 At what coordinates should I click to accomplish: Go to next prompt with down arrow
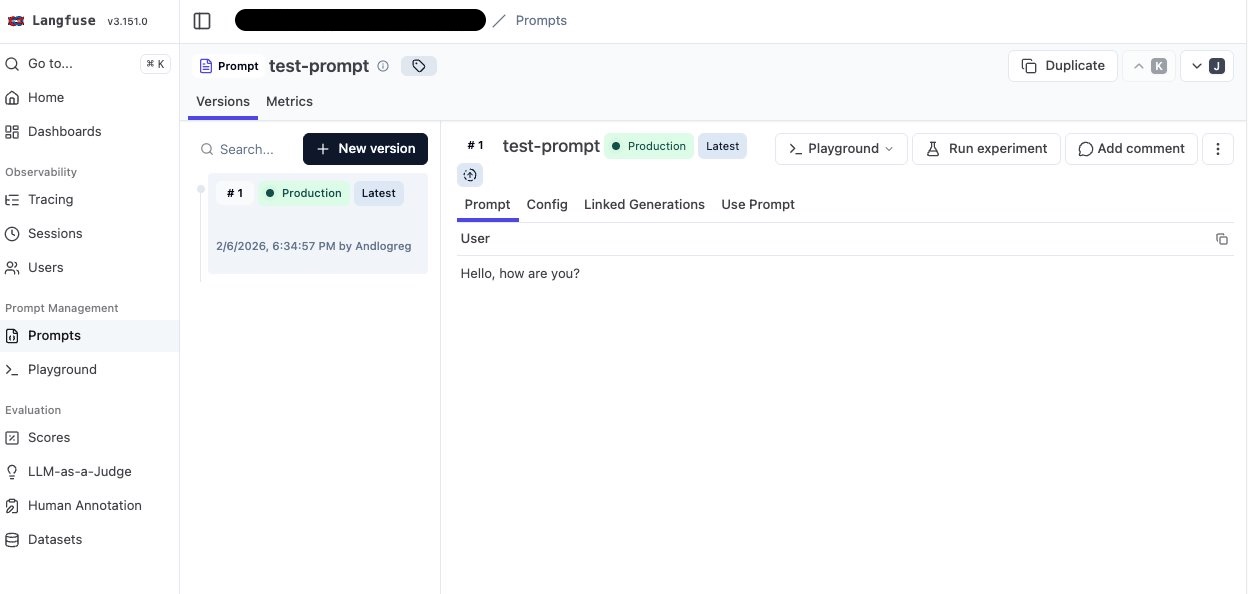pos(1206,66)
